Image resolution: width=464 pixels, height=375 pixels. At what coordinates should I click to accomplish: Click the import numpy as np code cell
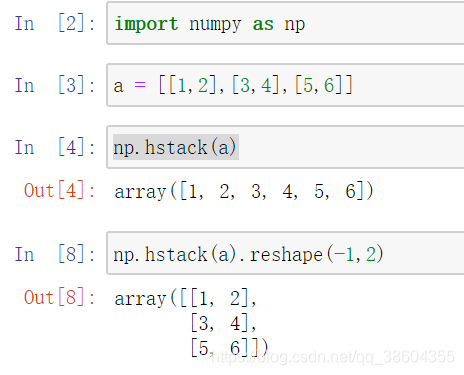coord(285,23)
